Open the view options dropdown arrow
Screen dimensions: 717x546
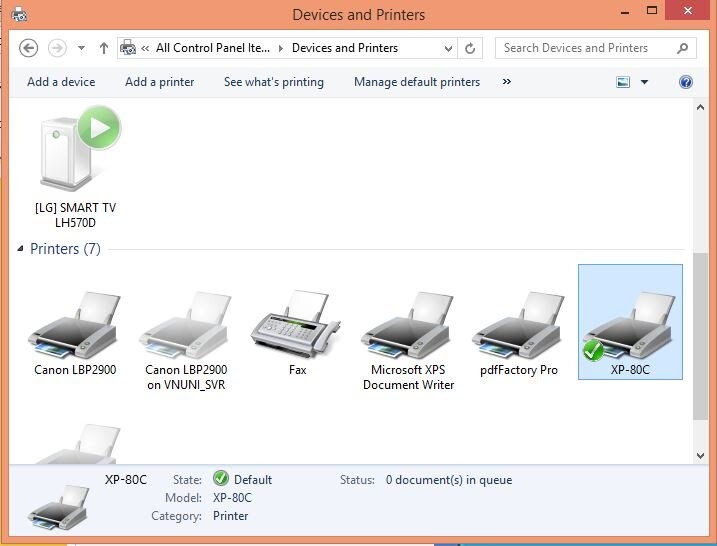pos(644,82)
